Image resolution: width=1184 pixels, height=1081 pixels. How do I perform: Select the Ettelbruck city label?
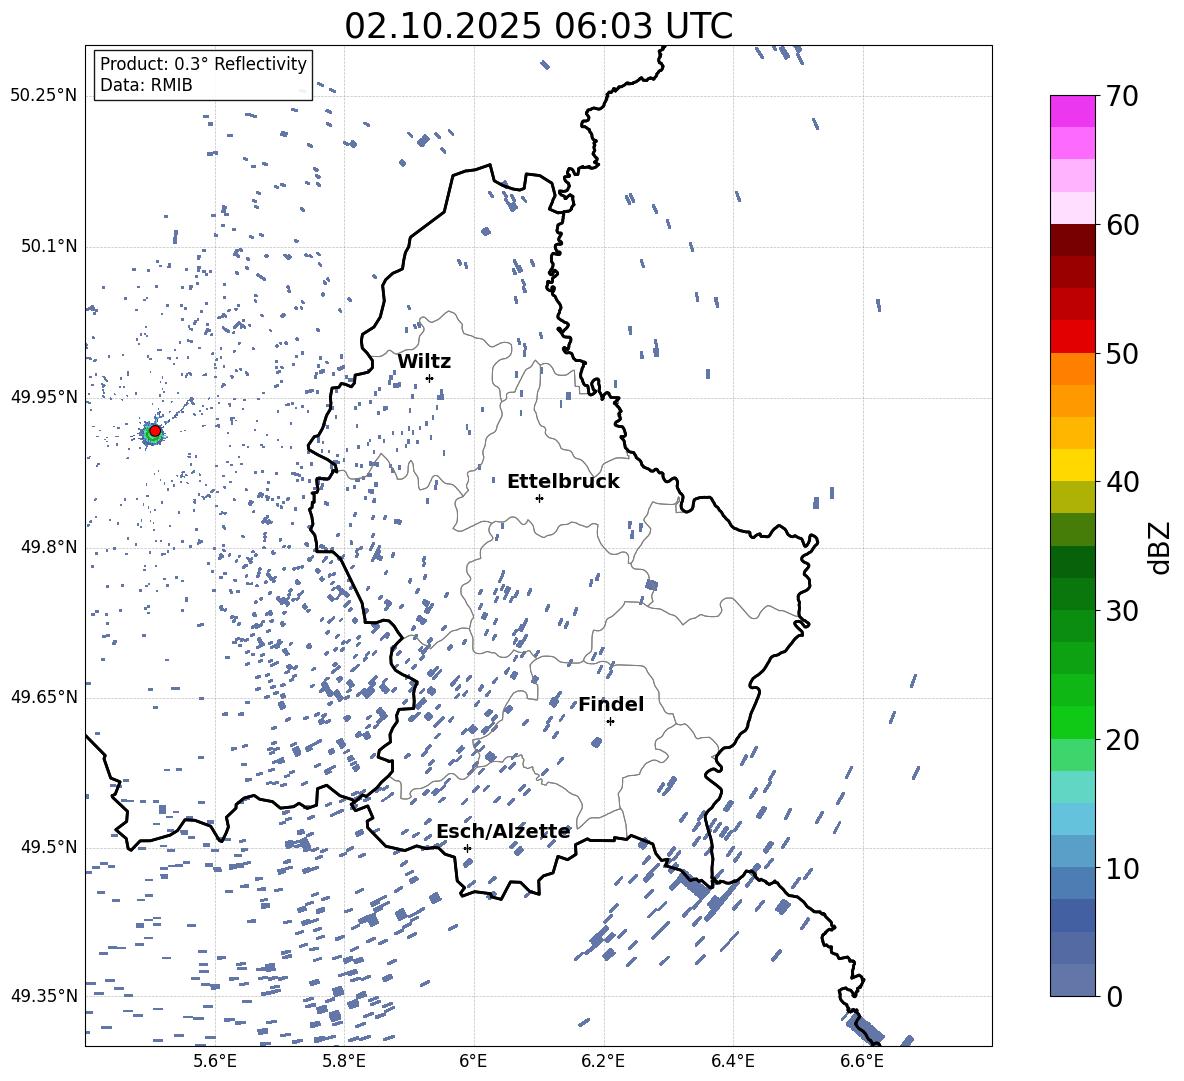[563, 482]
